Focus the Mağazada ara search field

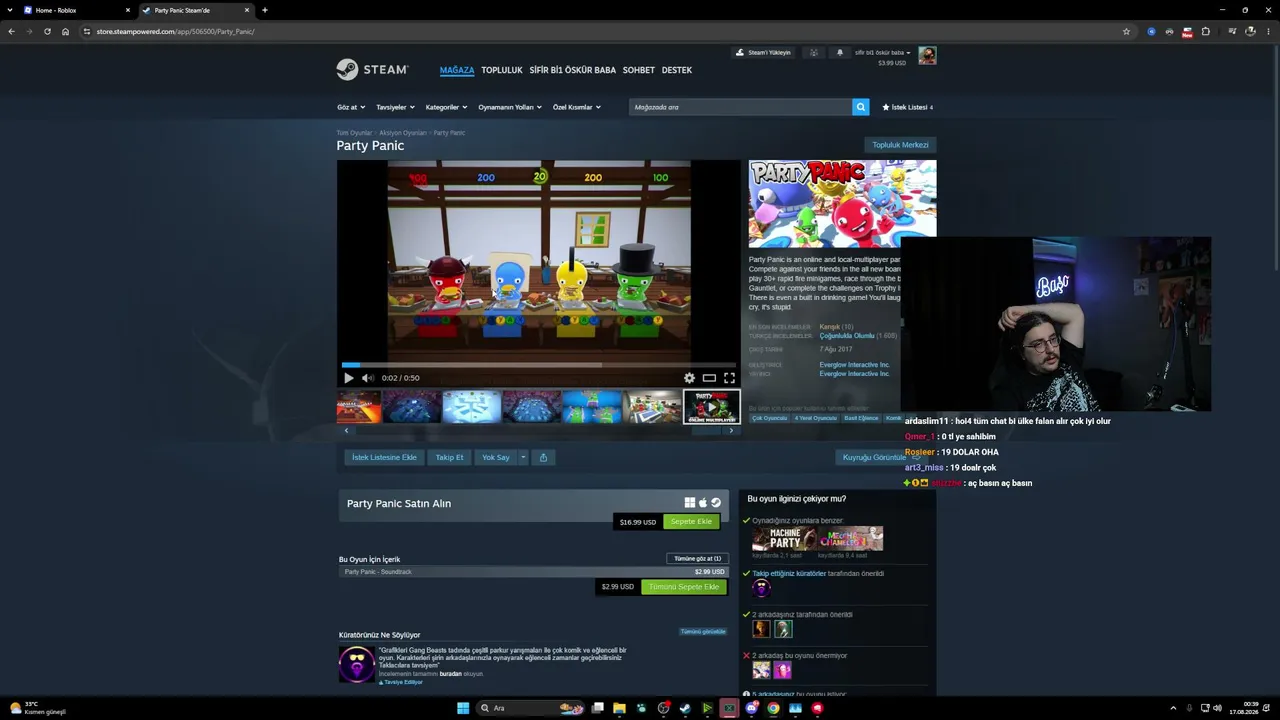[x=740, y=107]
